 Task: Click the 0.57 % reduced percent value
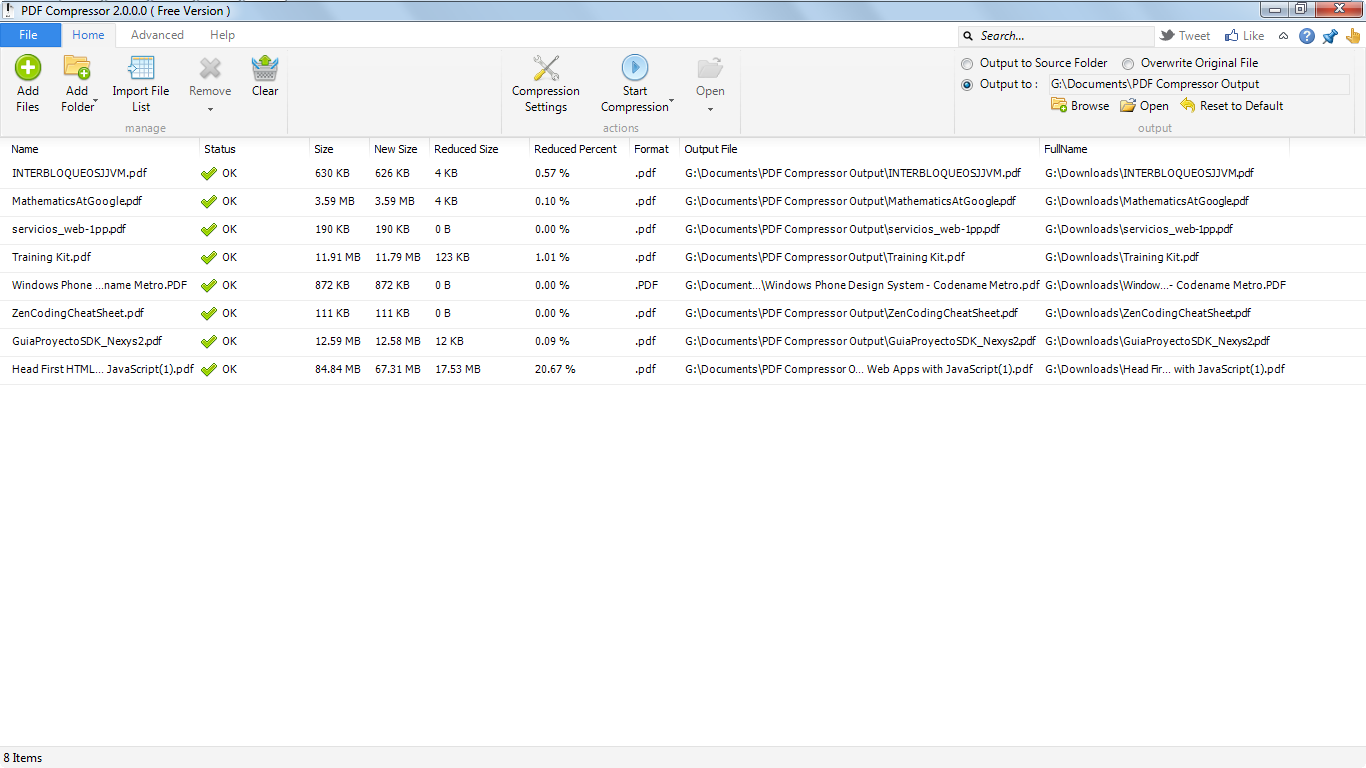(552, 173)
